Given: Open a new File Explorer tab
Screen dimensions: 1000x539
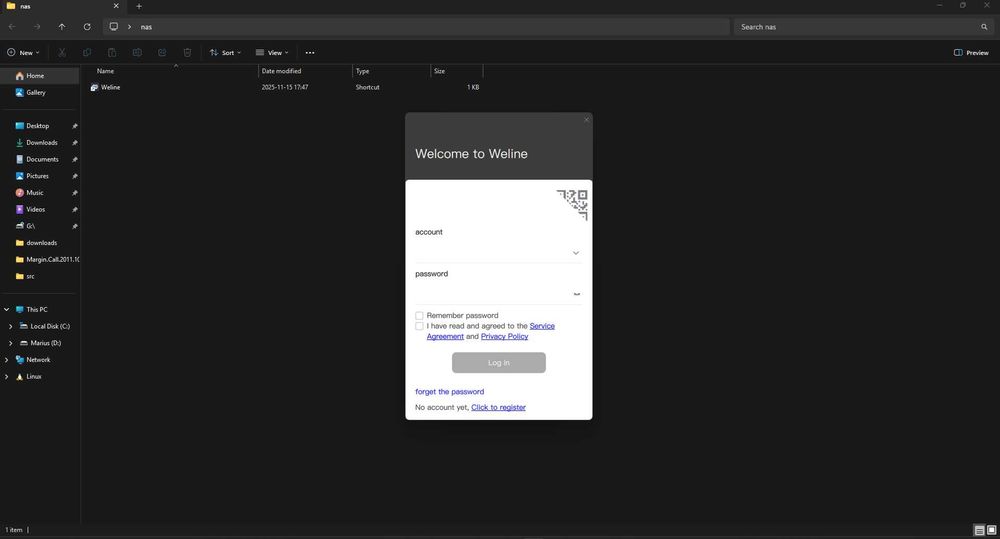Looking at the screenshot, I should tap(139, 6).
